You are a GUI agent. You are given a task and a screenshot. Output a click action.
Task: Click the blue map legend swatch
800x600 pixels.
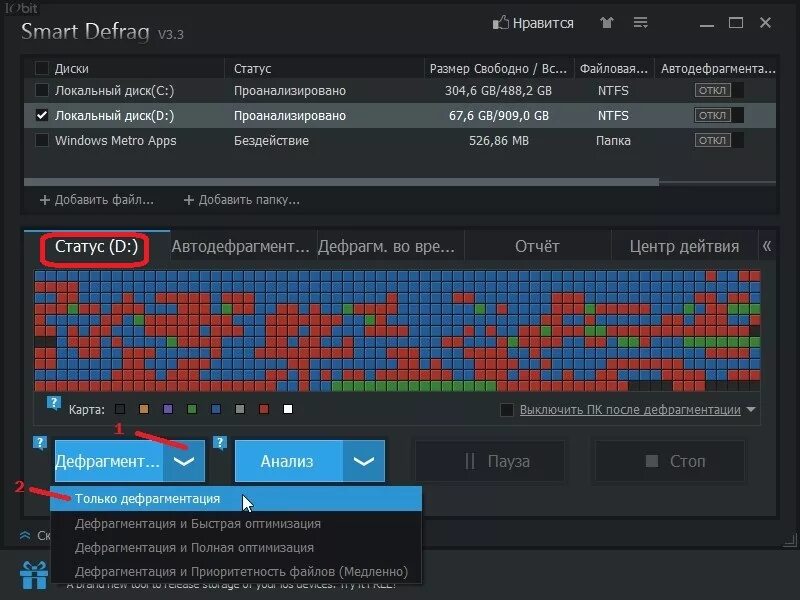pos(216,409)
